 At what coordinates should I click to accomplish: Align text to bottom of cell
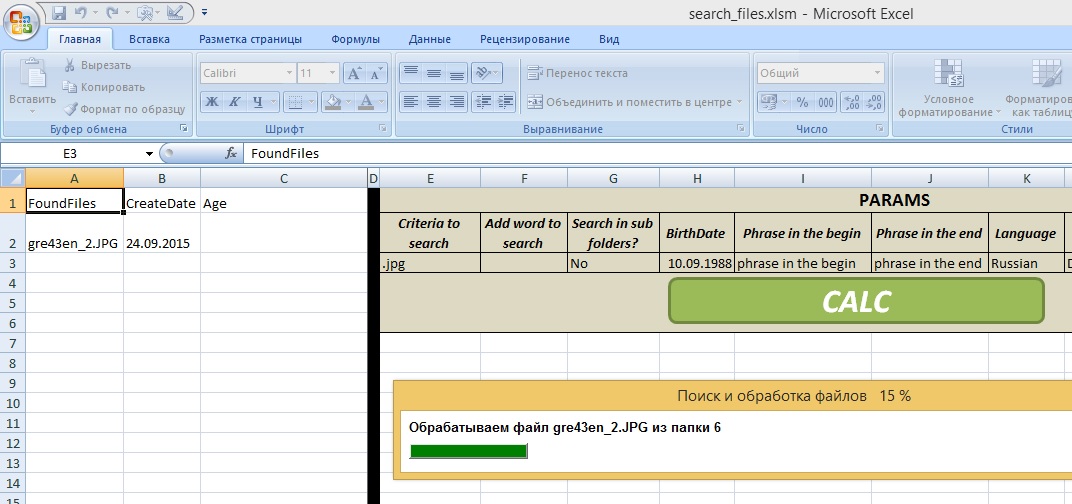click(x=457, y=72)
